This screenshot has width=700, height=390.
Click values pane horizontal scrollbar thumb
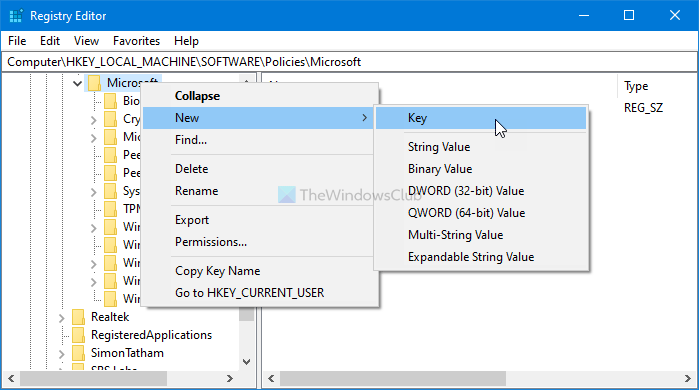tap(393, 378)
